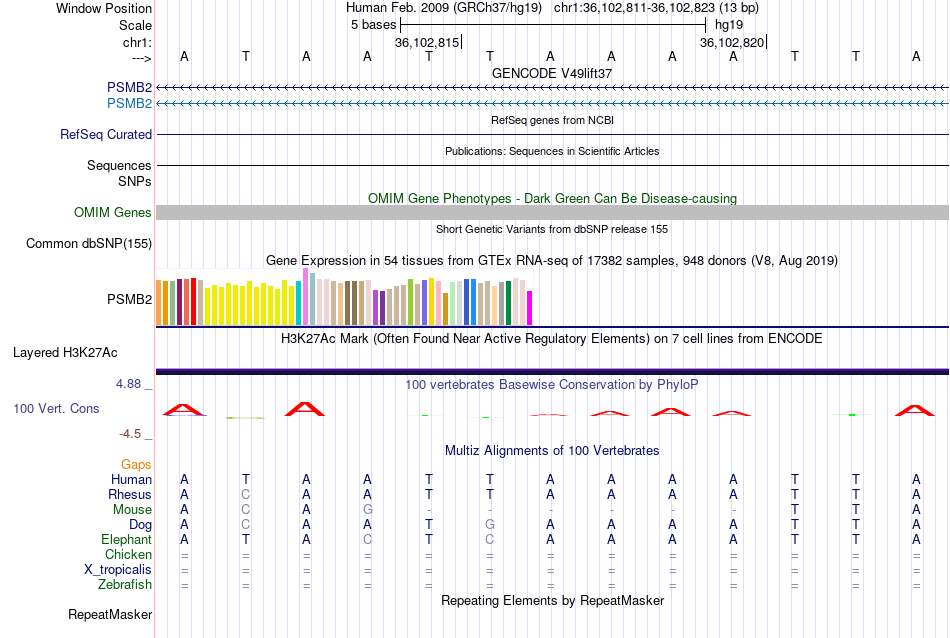The height and width of the screenshot is (638, 950).
Task: Select the Scale track label
Action: point(135,25)
